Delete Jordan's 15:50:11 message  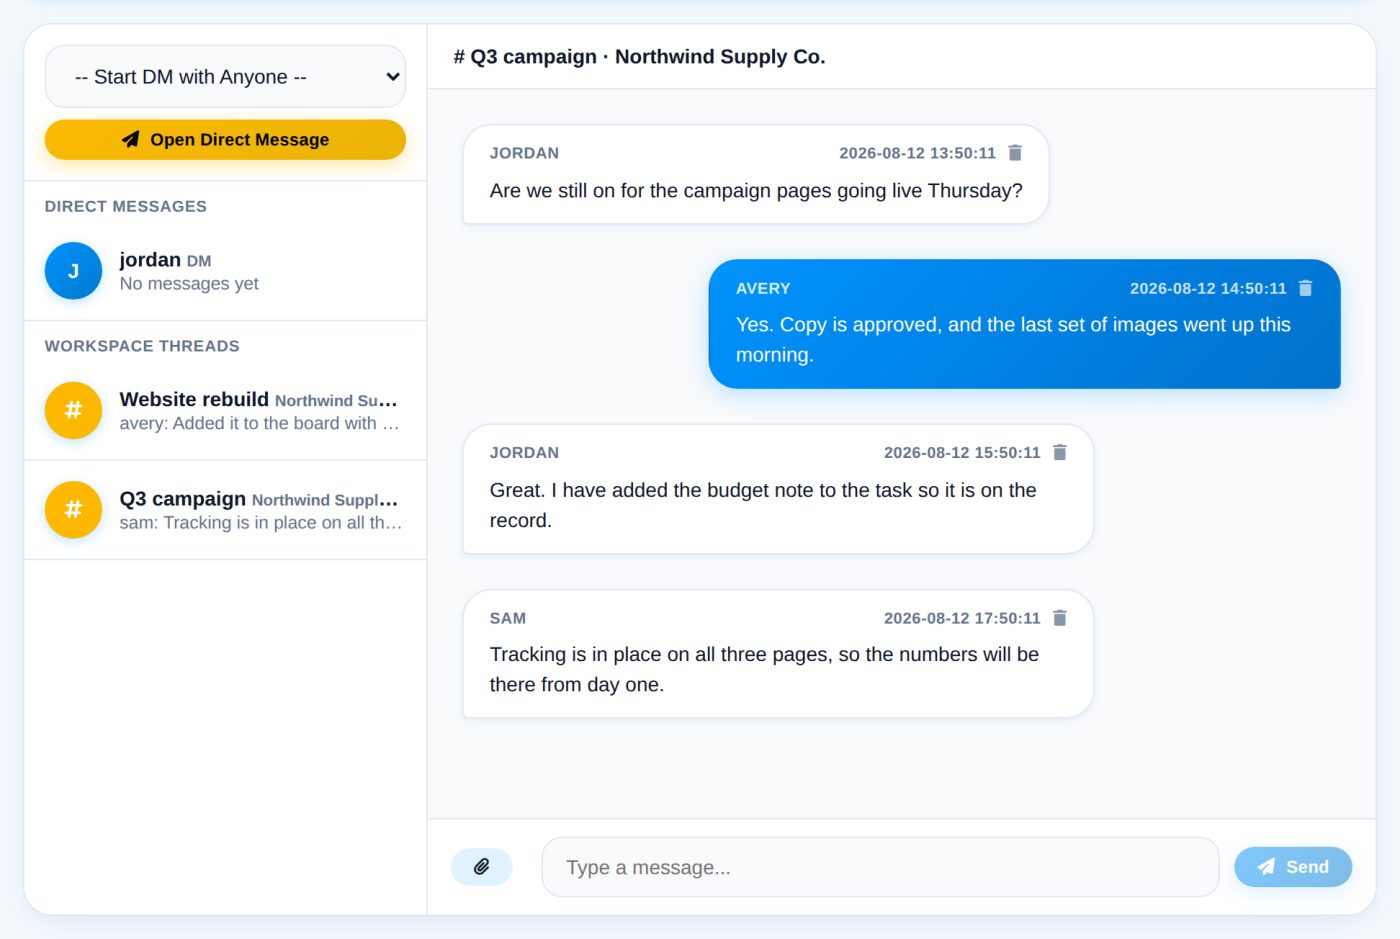pos(1060,452)
